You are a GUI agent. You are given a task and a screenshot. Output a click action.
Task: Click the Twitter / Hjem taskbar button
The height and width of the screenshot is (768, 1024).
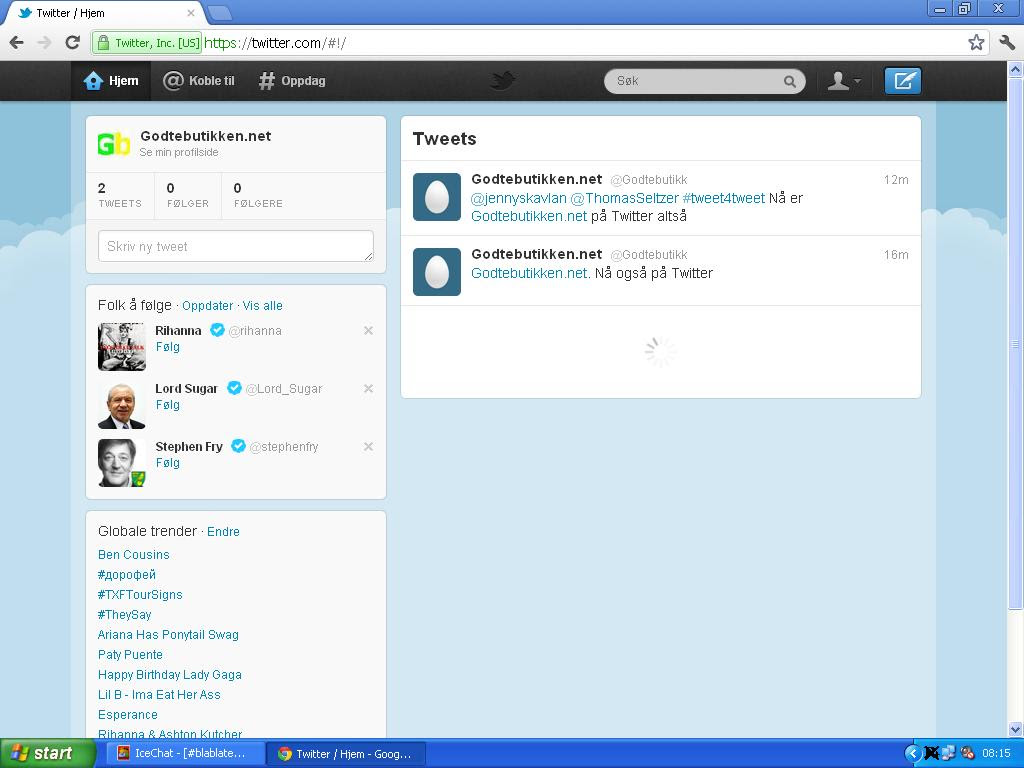(x=346, y=754)
